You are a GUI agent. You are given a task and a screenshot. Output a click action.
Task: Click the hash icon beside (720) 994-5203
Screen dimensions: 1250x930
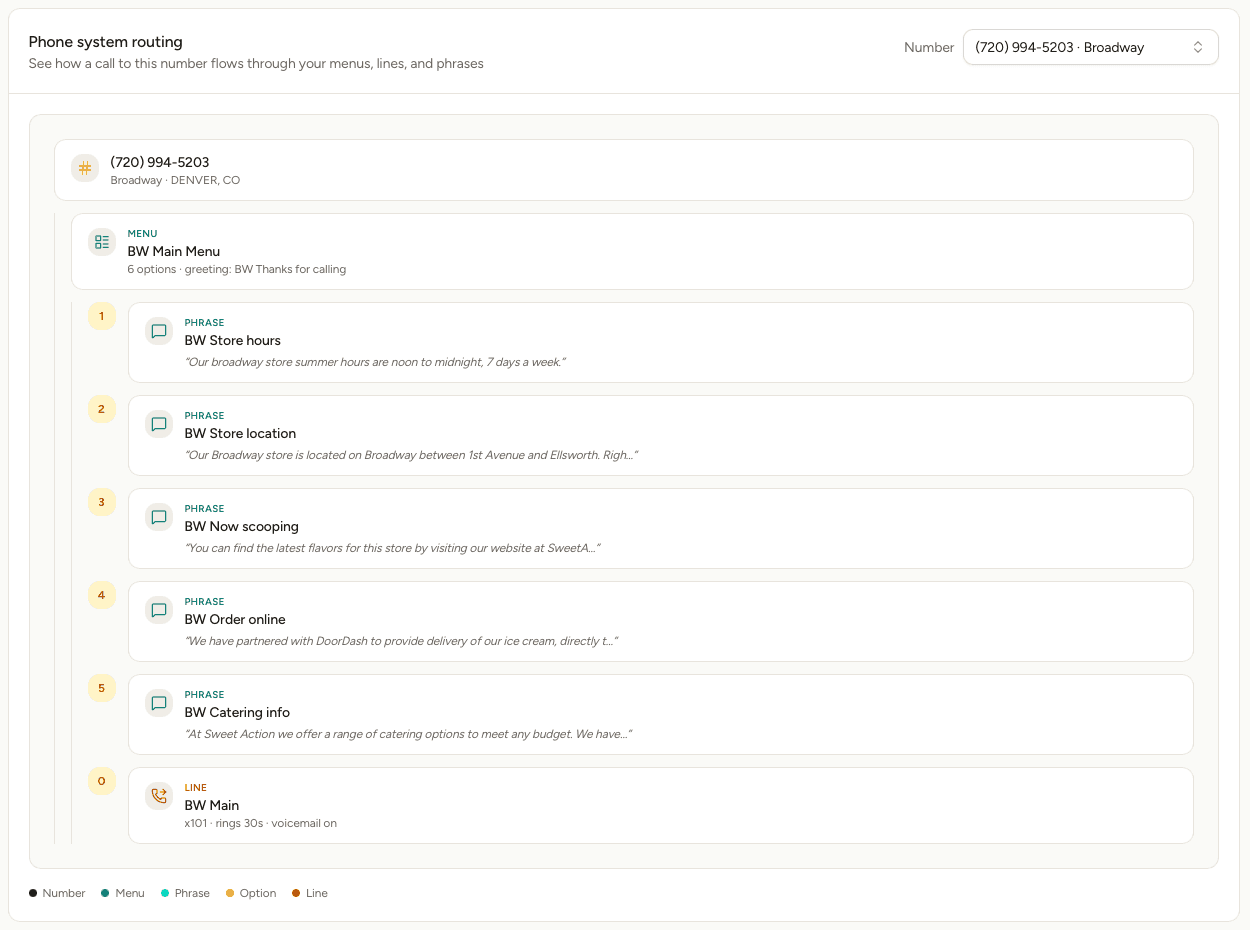tap(85, 168)
